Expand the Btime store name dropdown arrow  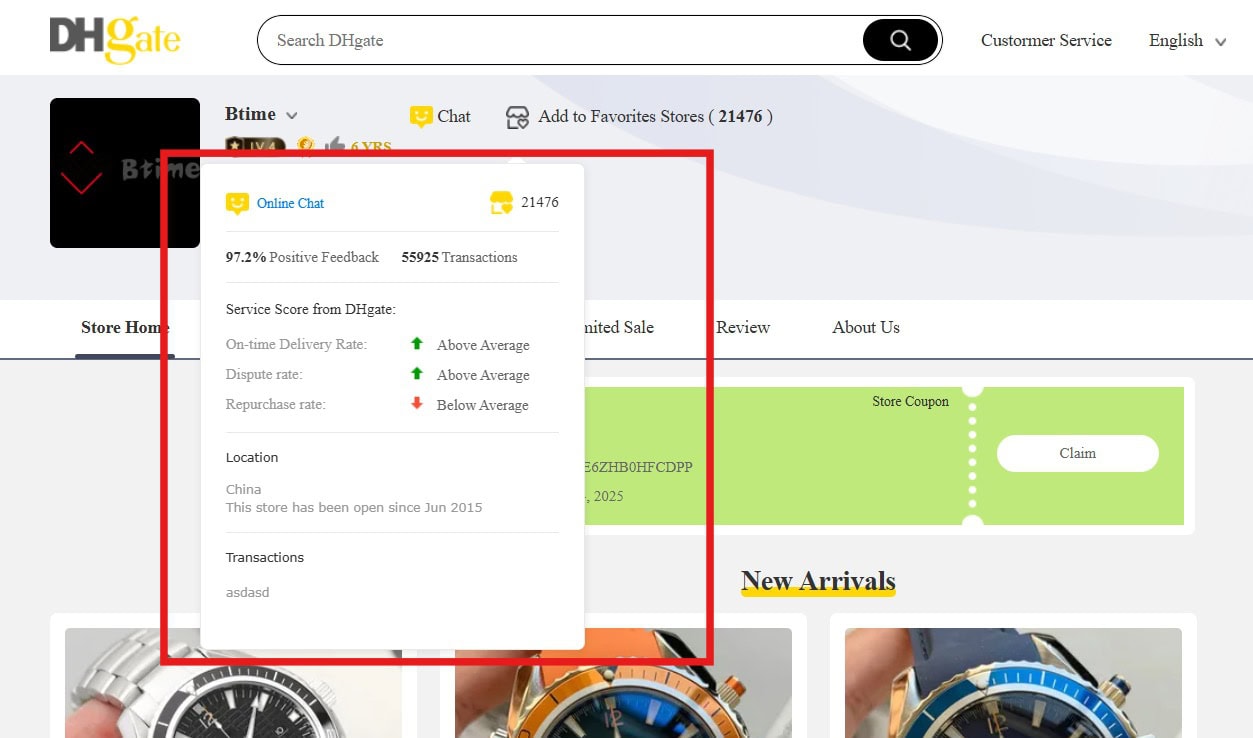click(x=292, y=116)
